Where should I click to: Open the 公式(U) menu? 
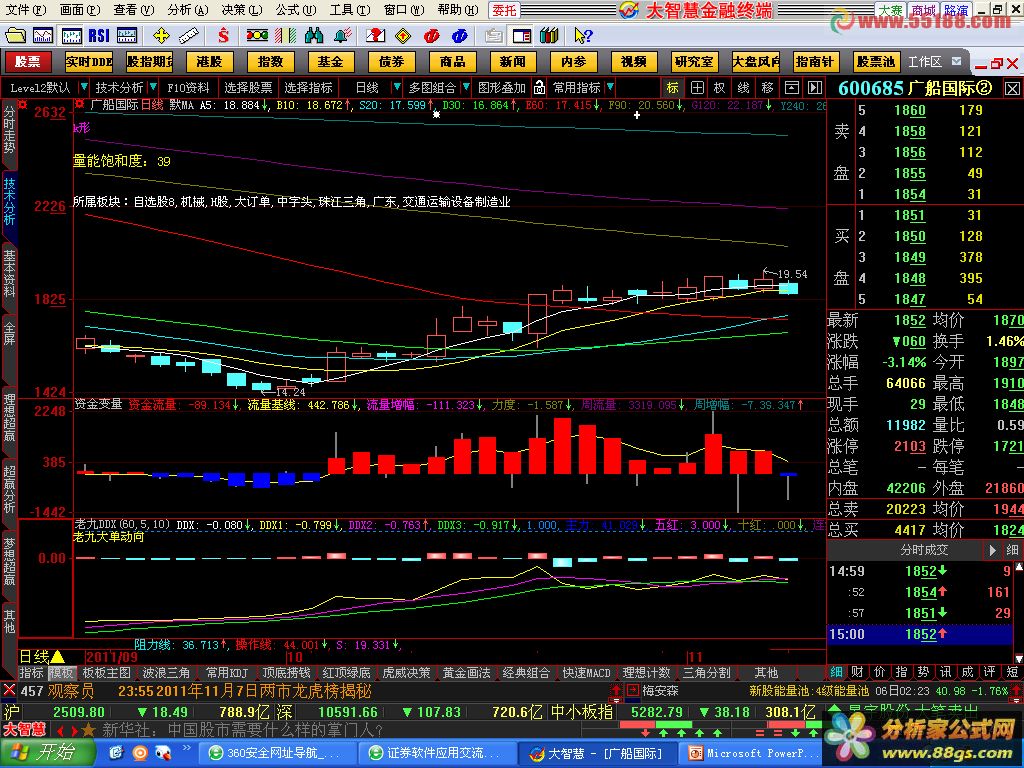(x=295, y=10)
